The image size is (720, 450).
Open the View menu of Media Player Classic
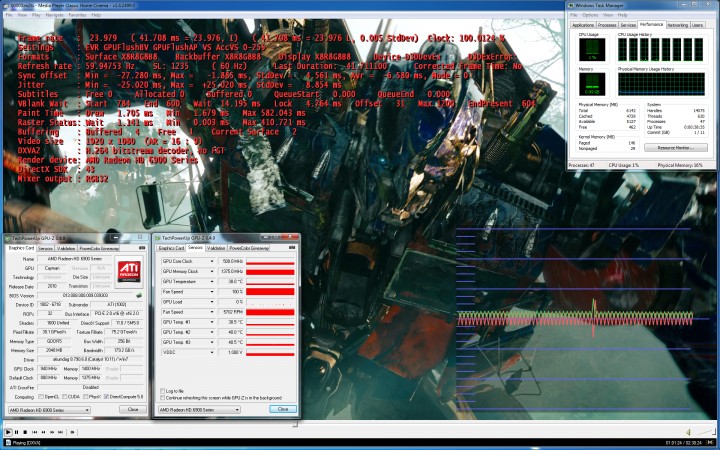22,15
